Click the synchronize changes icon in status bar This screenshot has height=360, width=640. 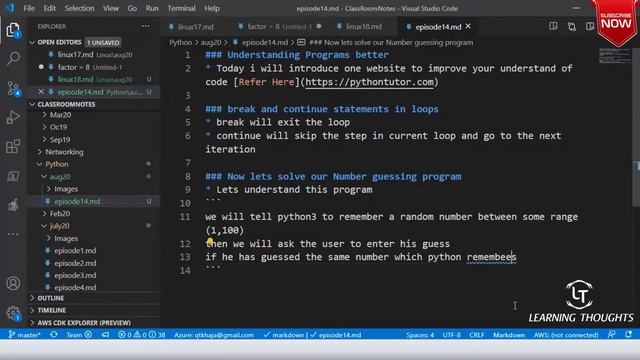tap(53, 335)
